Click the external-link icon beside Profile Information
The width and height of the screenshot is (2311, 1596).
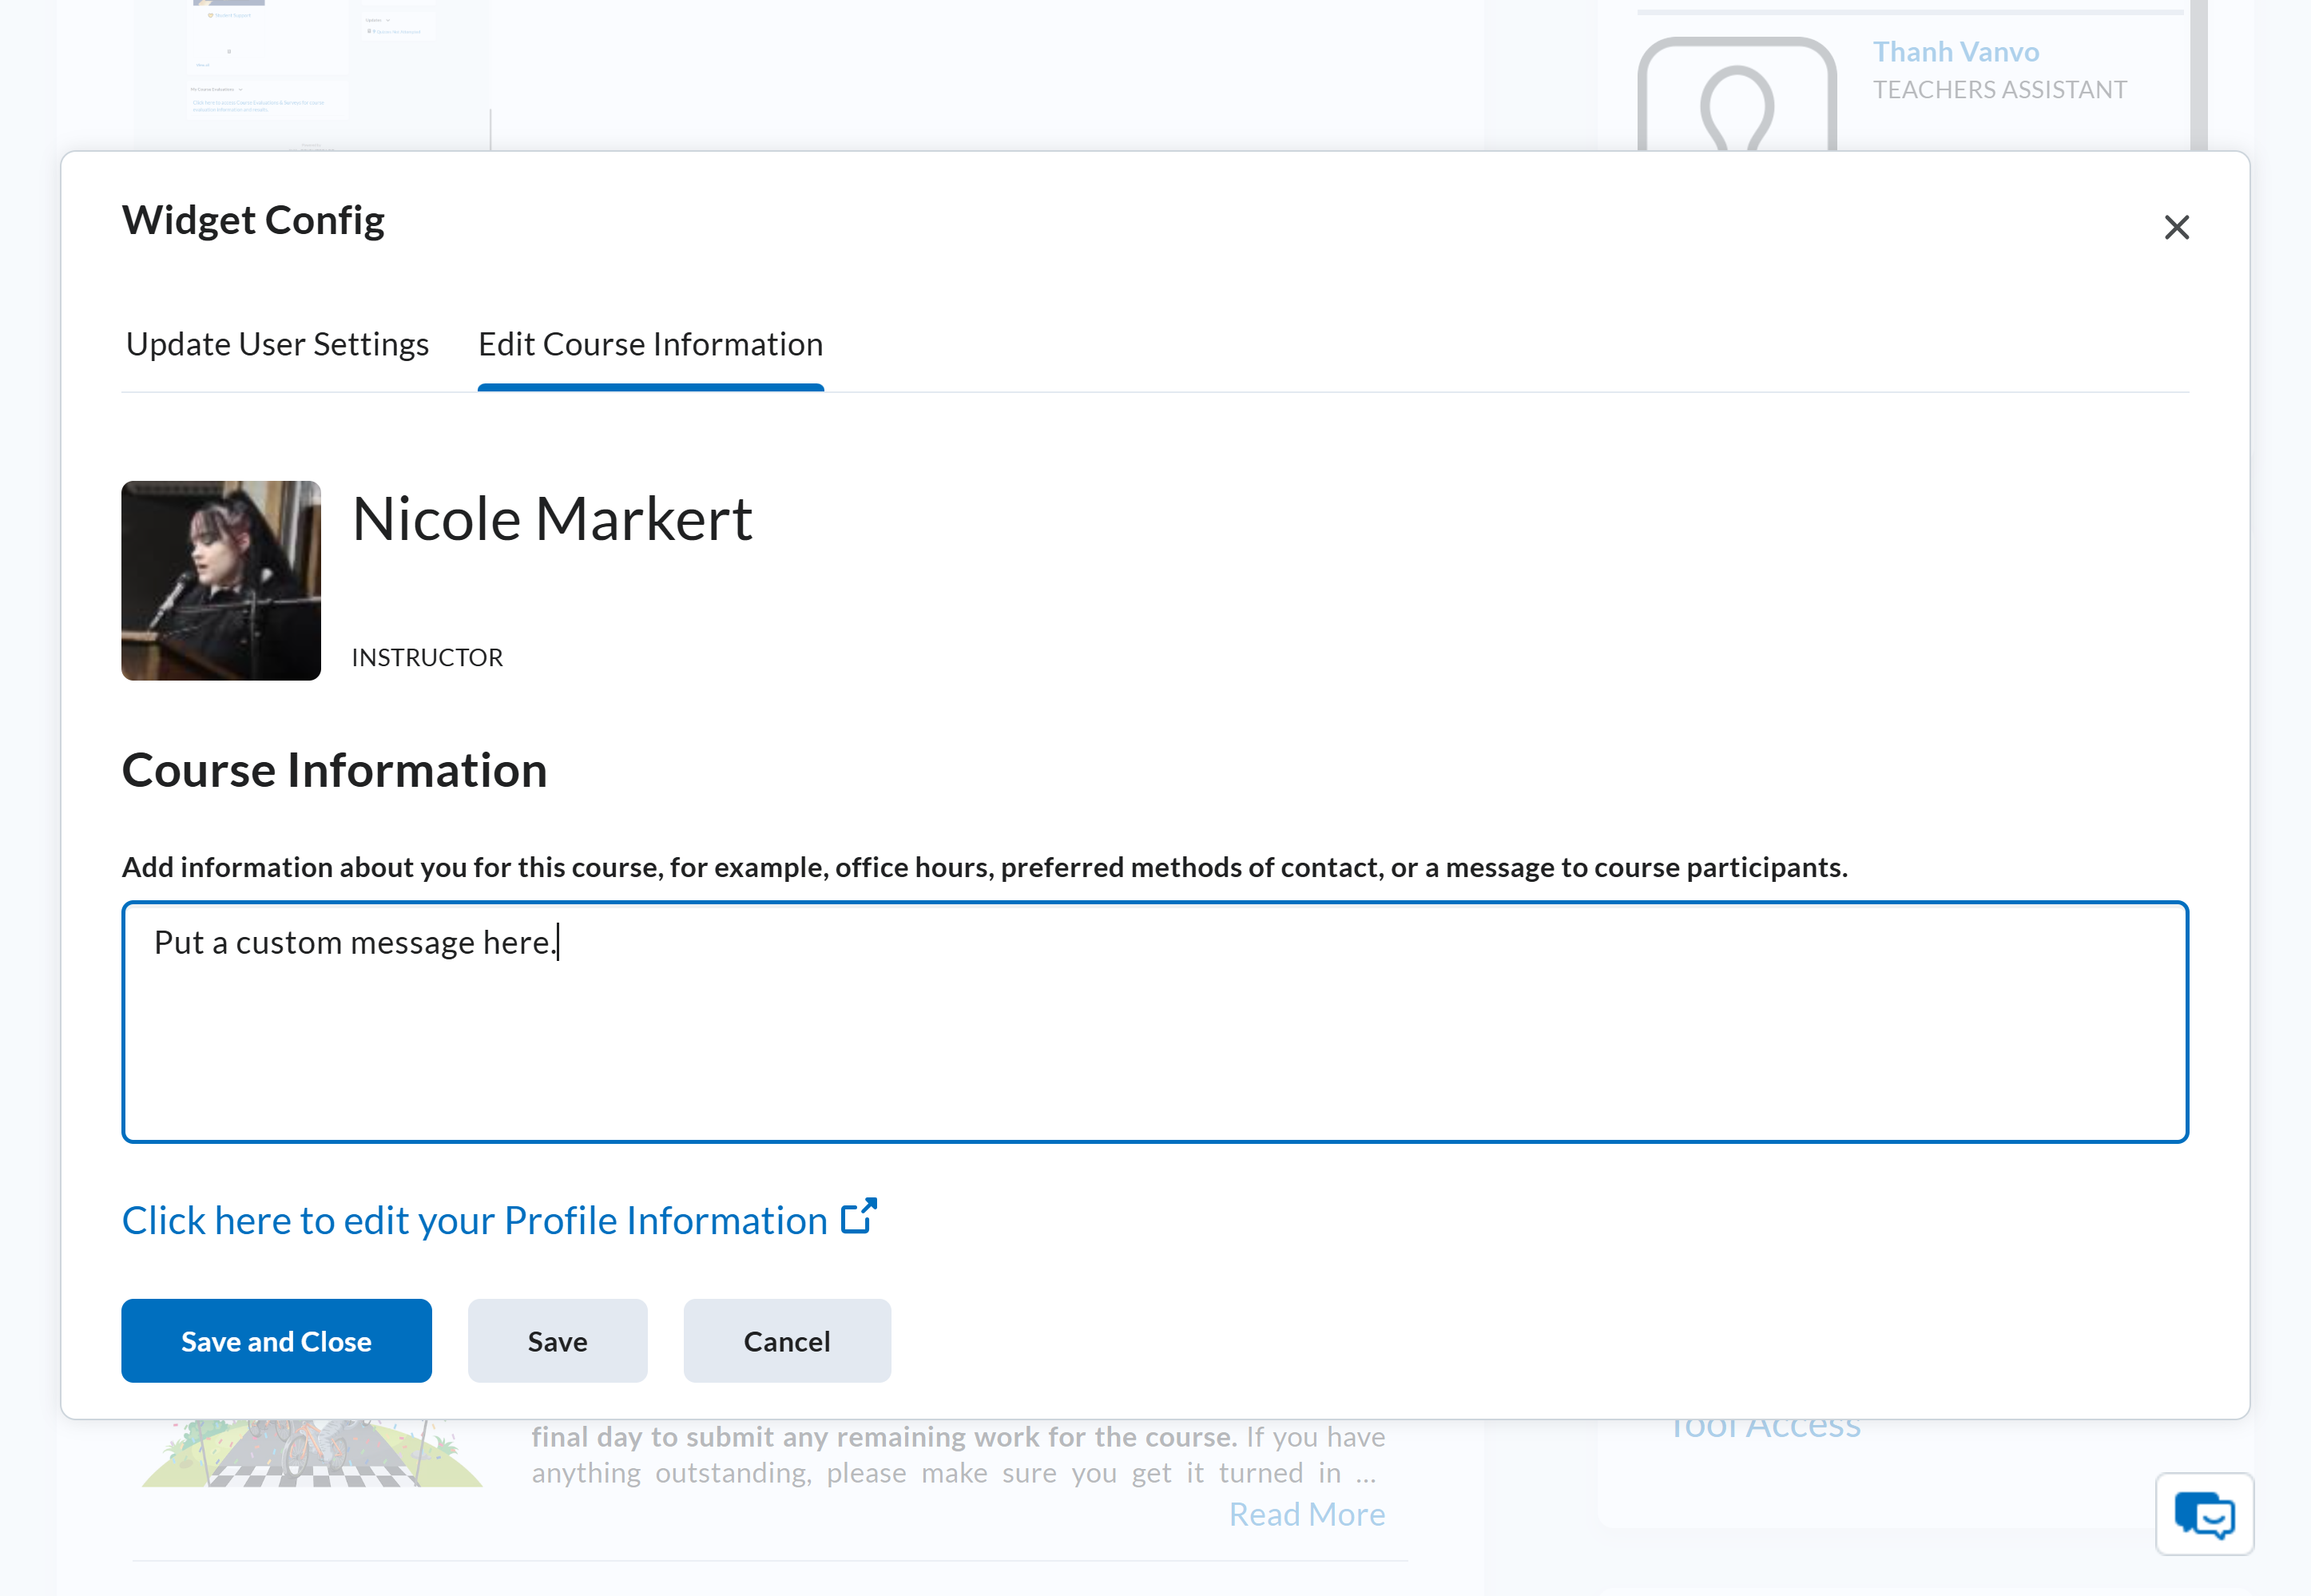tap(858, 1217)
